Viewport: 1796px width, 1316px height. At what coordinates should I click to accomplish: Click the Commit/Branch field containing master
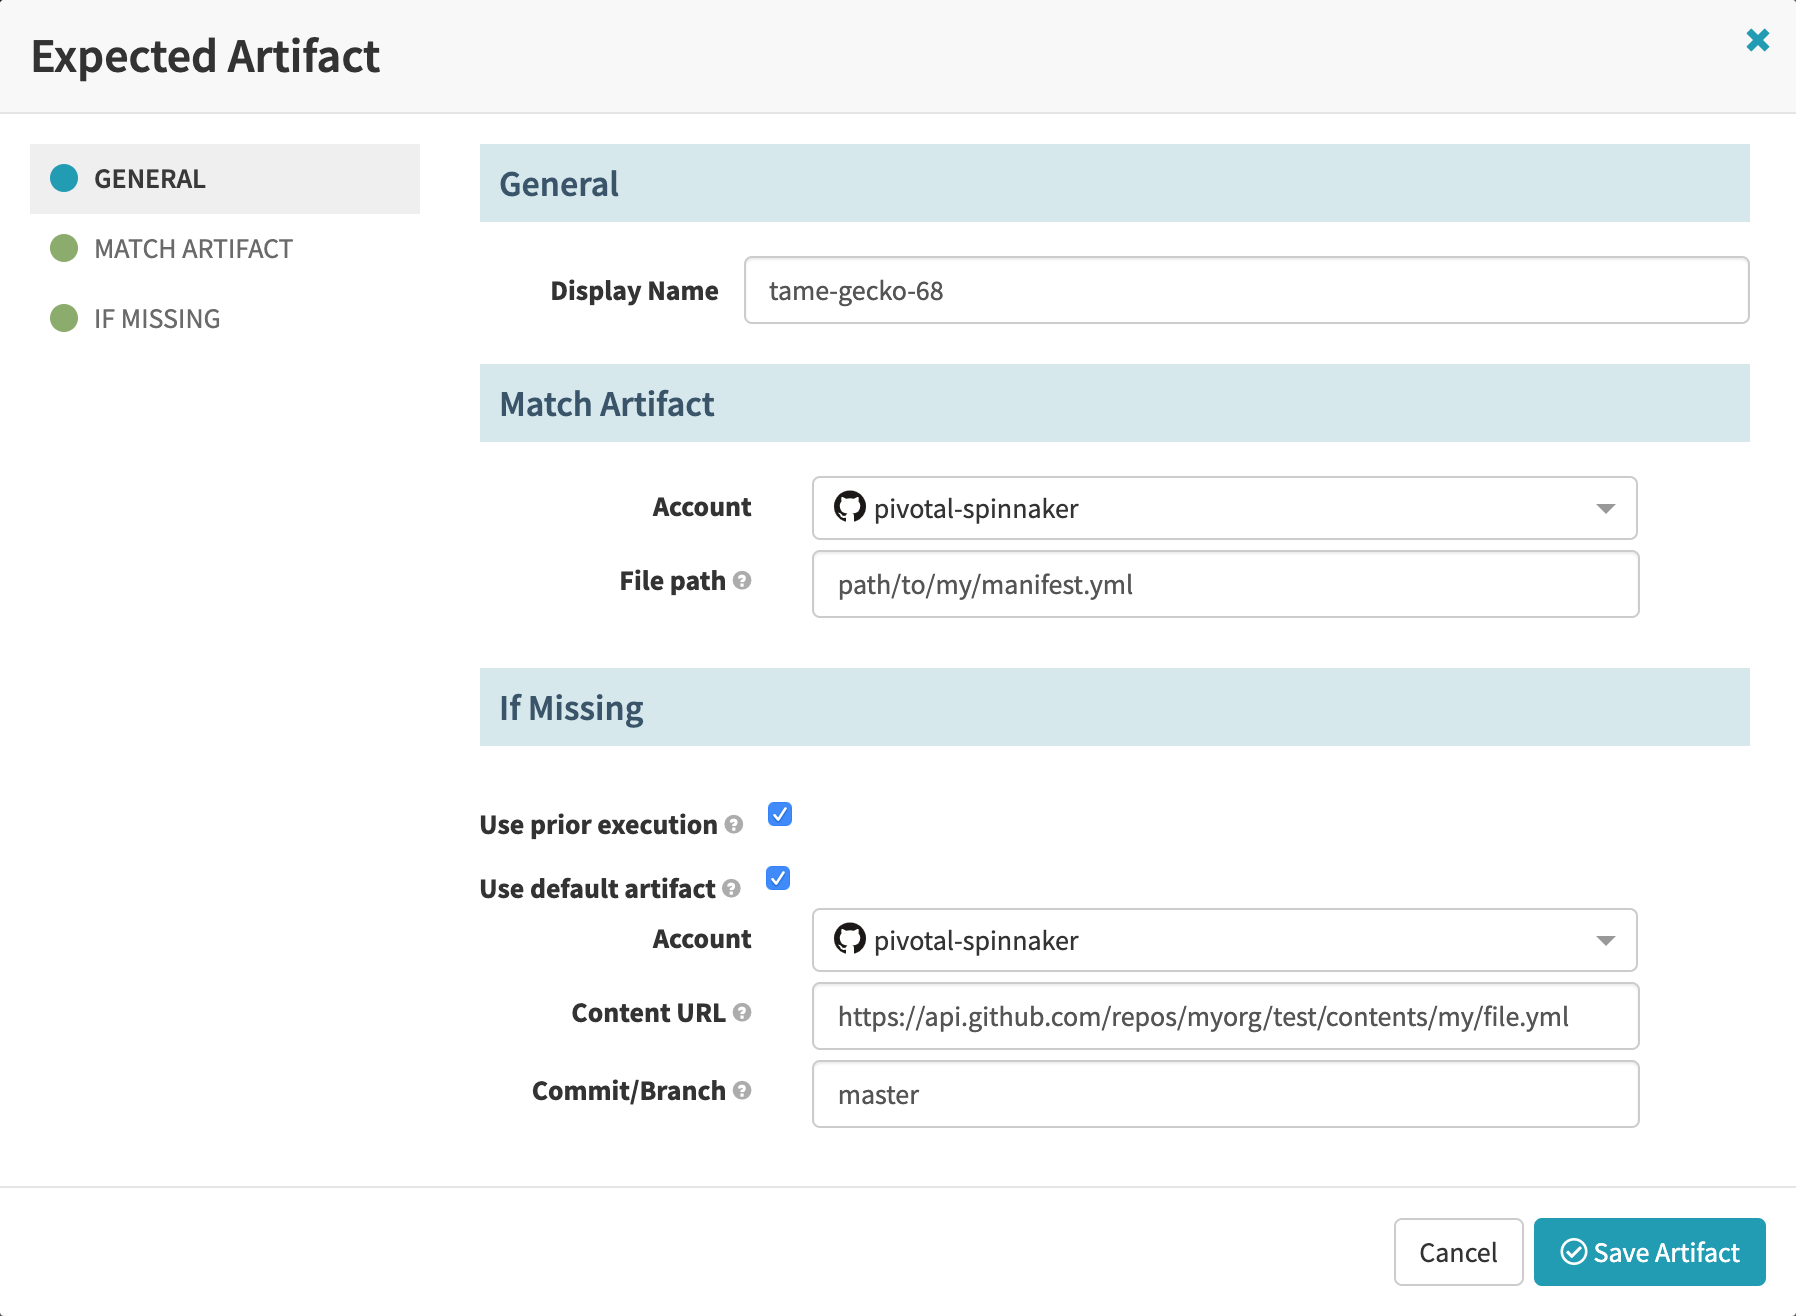click(x=1224, y=1094)
